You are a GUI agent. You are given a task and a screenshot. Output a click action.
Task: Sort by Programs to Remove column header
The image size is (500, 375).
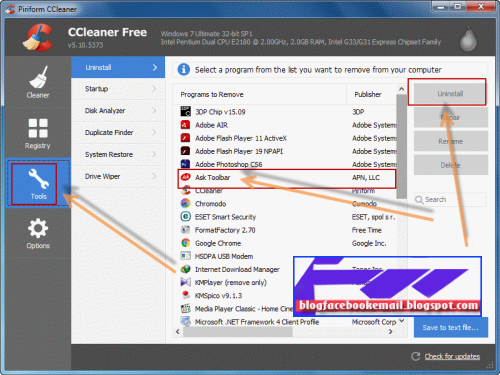click(x=260, y=94)
